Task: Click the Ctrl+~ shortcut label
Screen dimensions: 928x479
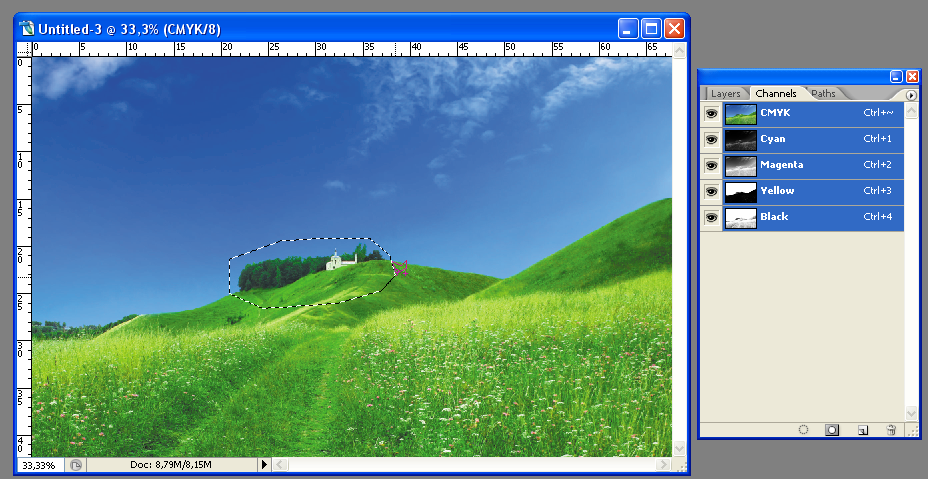Action: [878, 113]
